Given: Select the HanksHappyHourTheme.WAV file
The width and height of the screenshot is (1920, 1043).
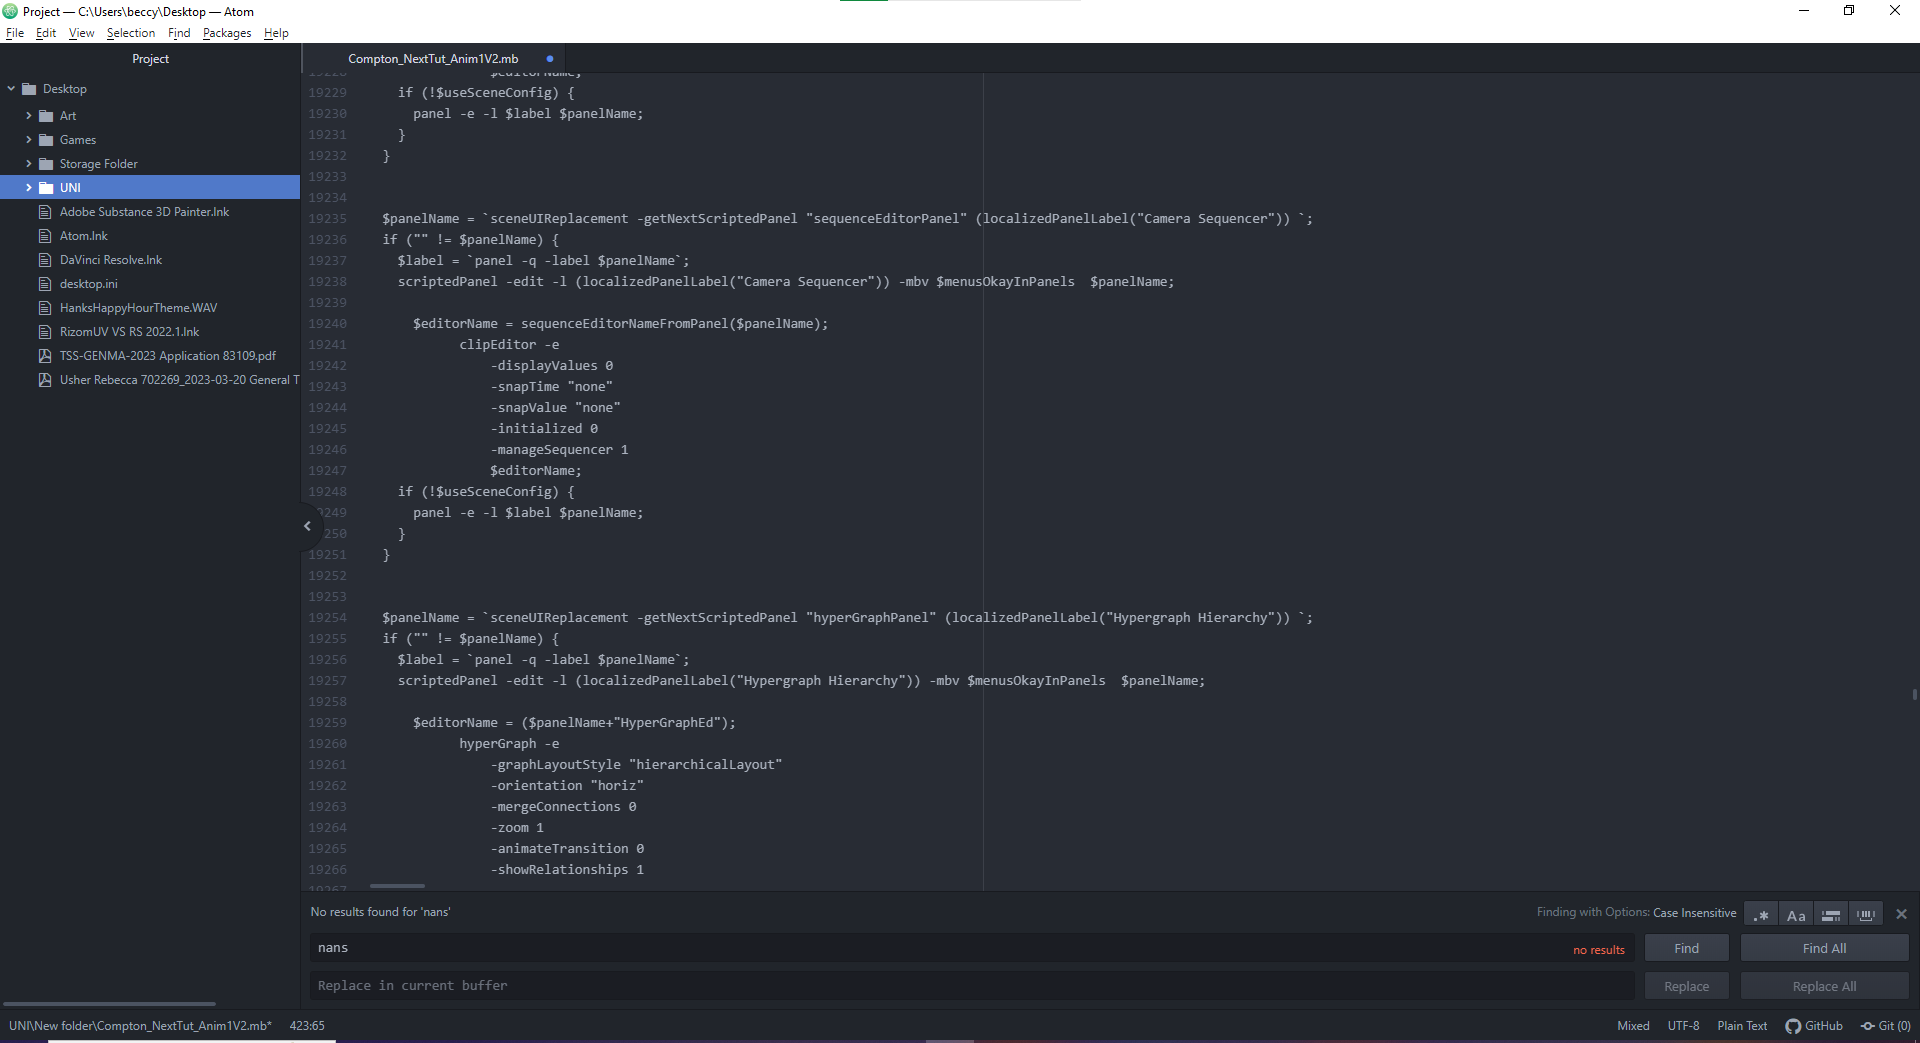Looking at the screenshot, I should (138, 308).
